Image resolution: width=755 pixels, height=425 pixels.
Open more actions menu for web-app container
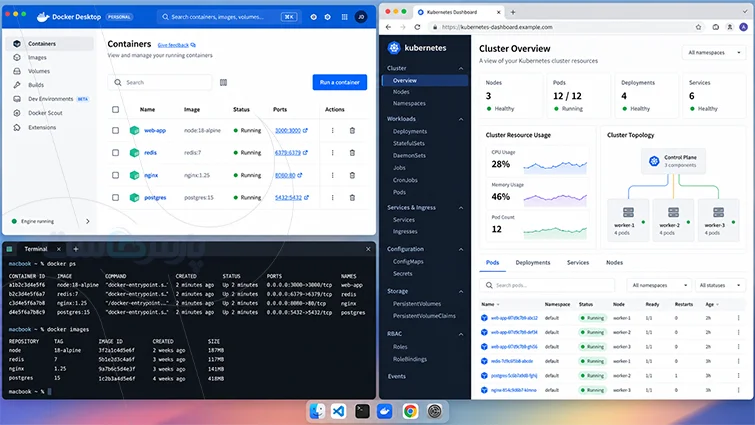point(332,130)
